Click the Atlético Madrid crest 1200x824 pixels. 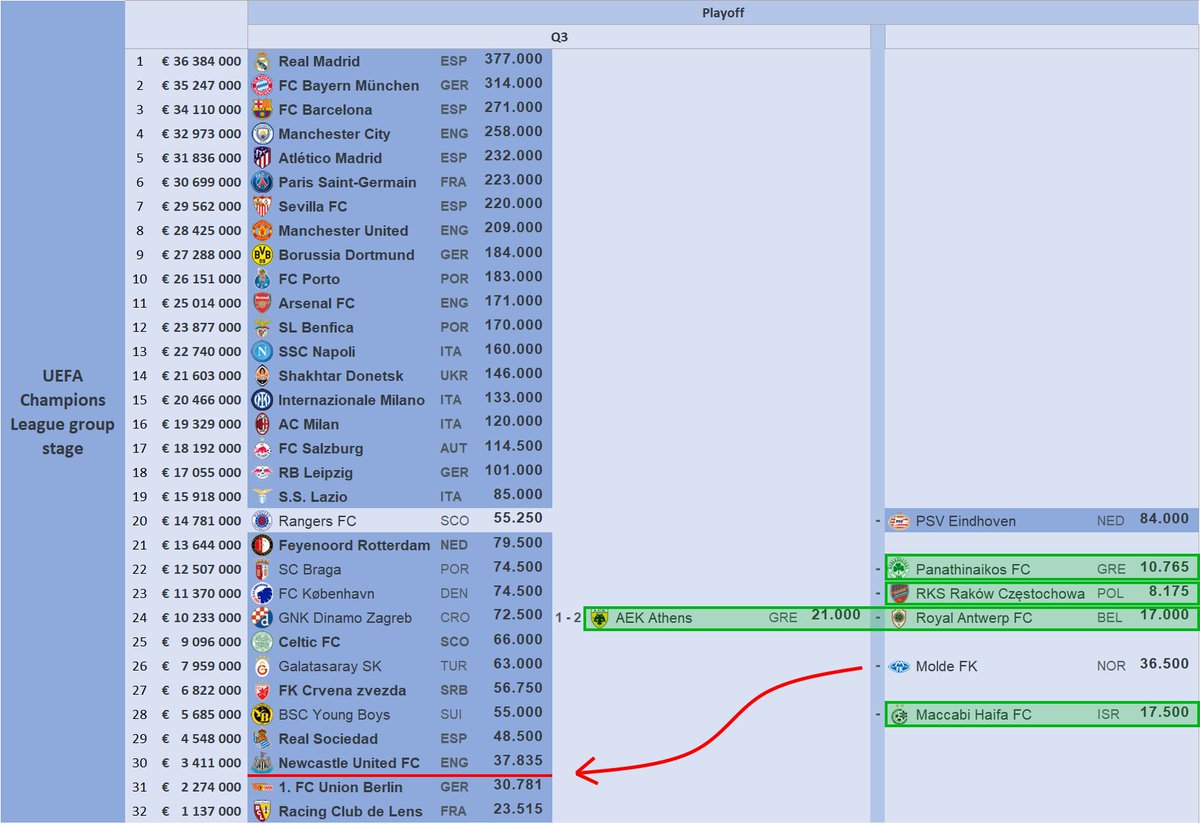[262, 157]
